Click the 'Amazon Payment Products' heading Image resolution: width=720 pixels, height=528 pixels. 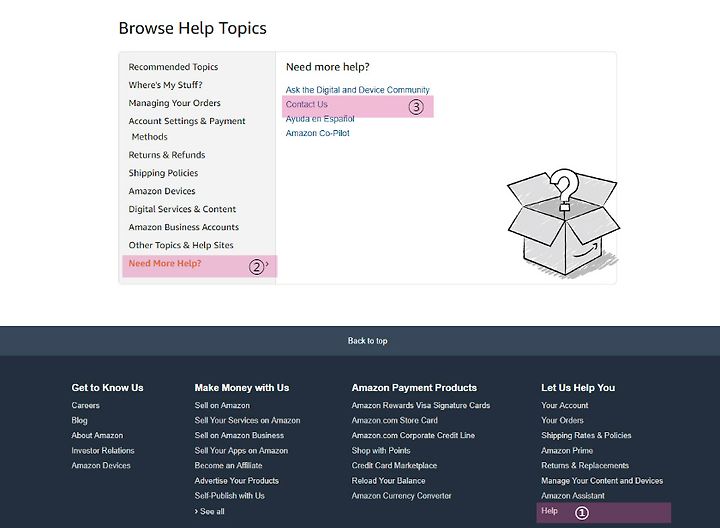pos(414,388)
